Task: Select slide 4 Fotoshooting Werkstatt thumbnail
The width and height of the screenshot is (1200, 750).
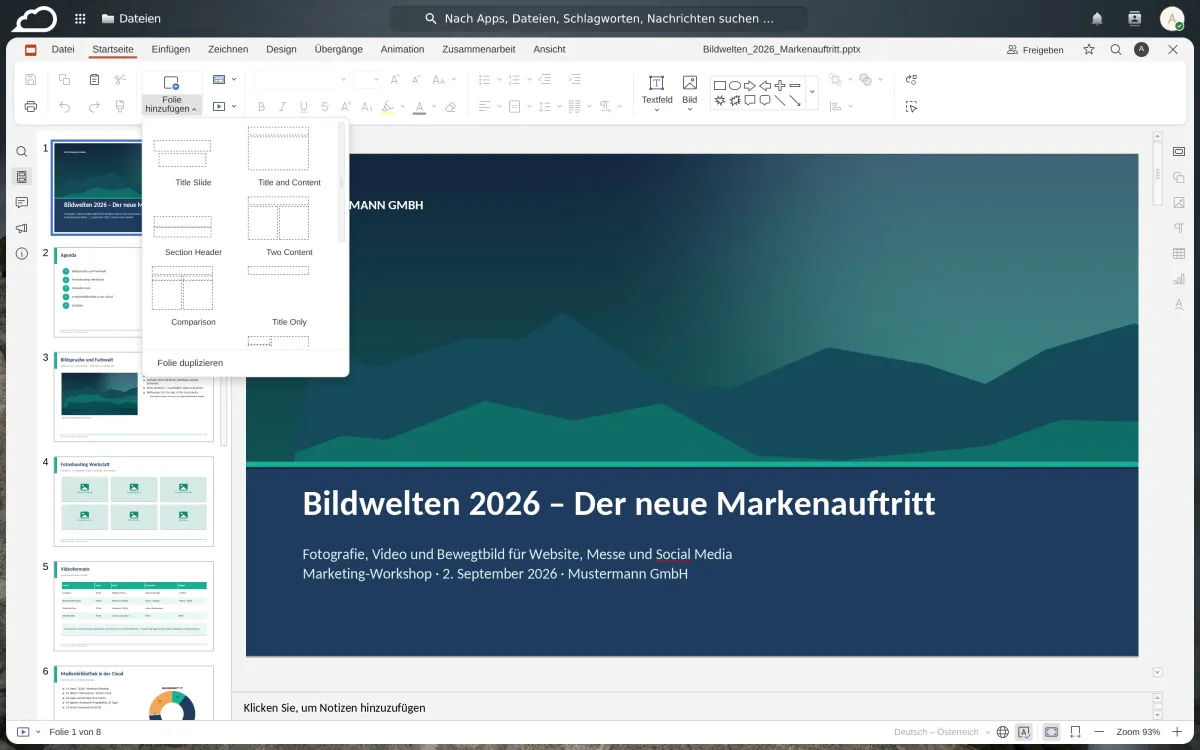Action: point(133,501)
